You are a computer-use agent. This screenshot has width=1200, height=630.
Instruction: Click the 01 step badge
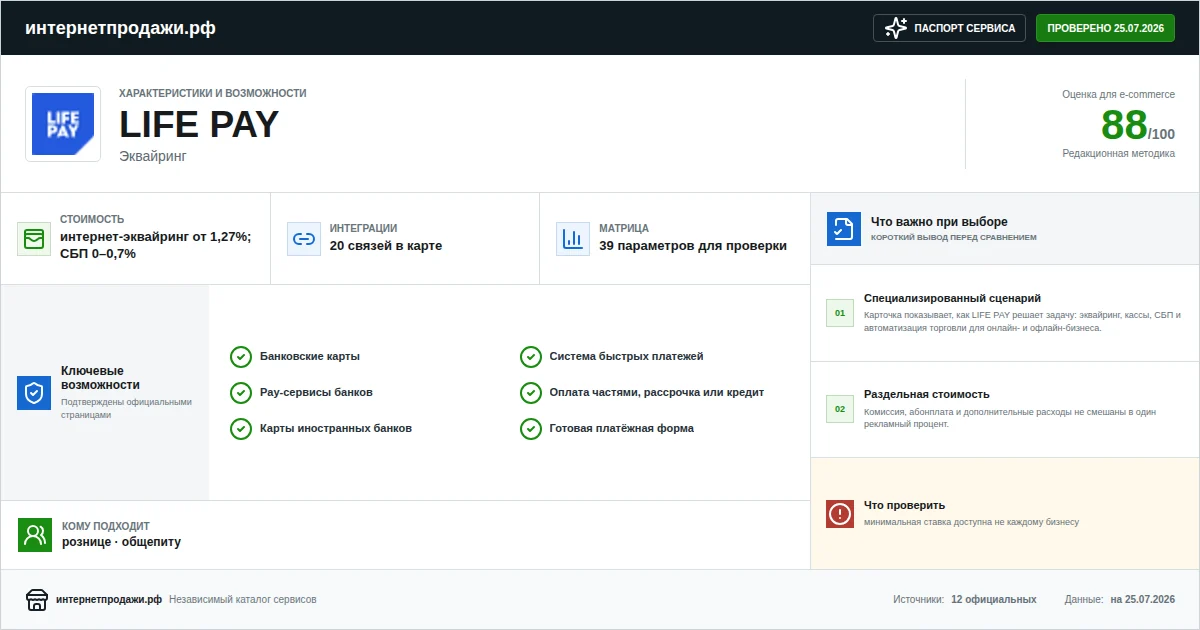pos(840,313)
